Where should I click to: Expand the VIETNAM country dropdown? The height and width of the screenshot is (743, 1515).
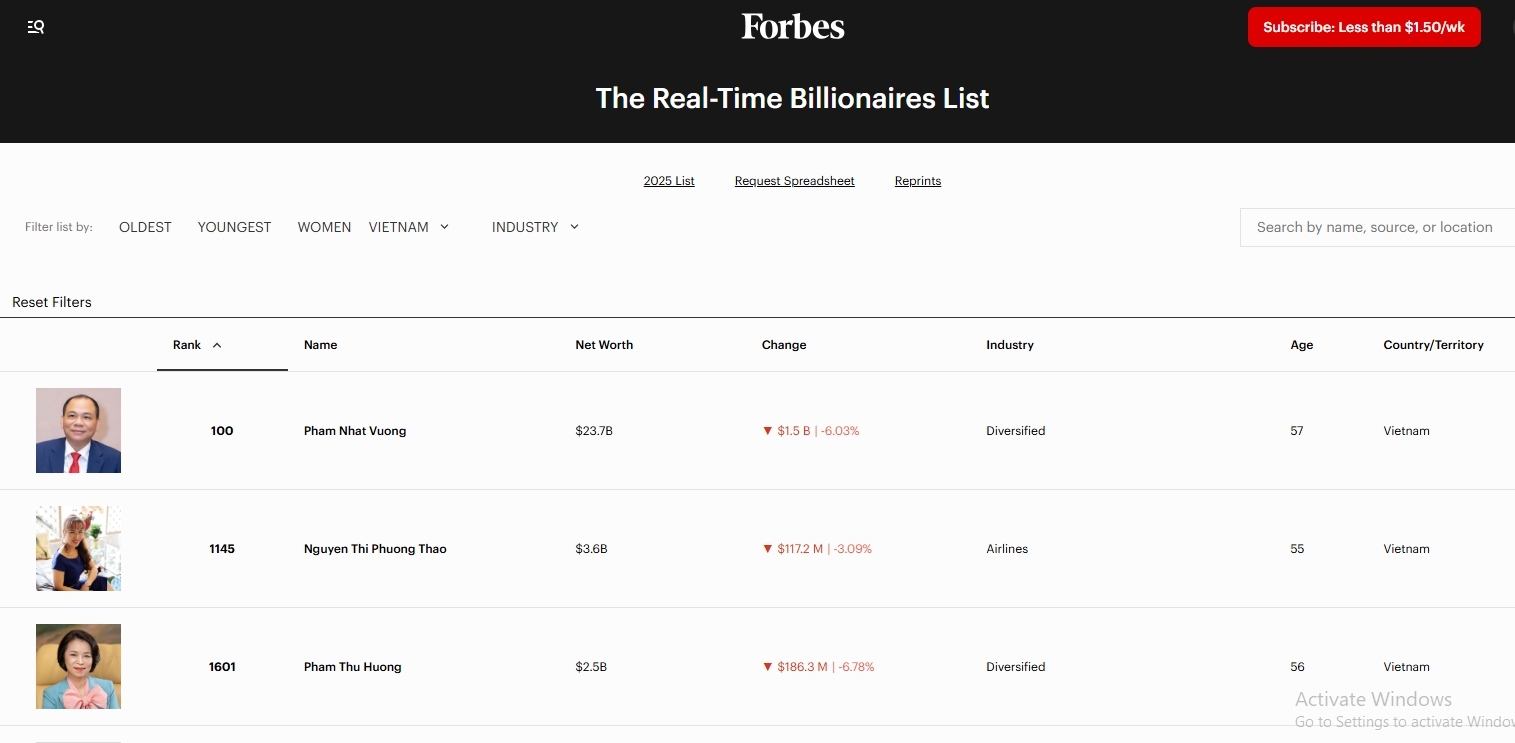pos(409,227)
